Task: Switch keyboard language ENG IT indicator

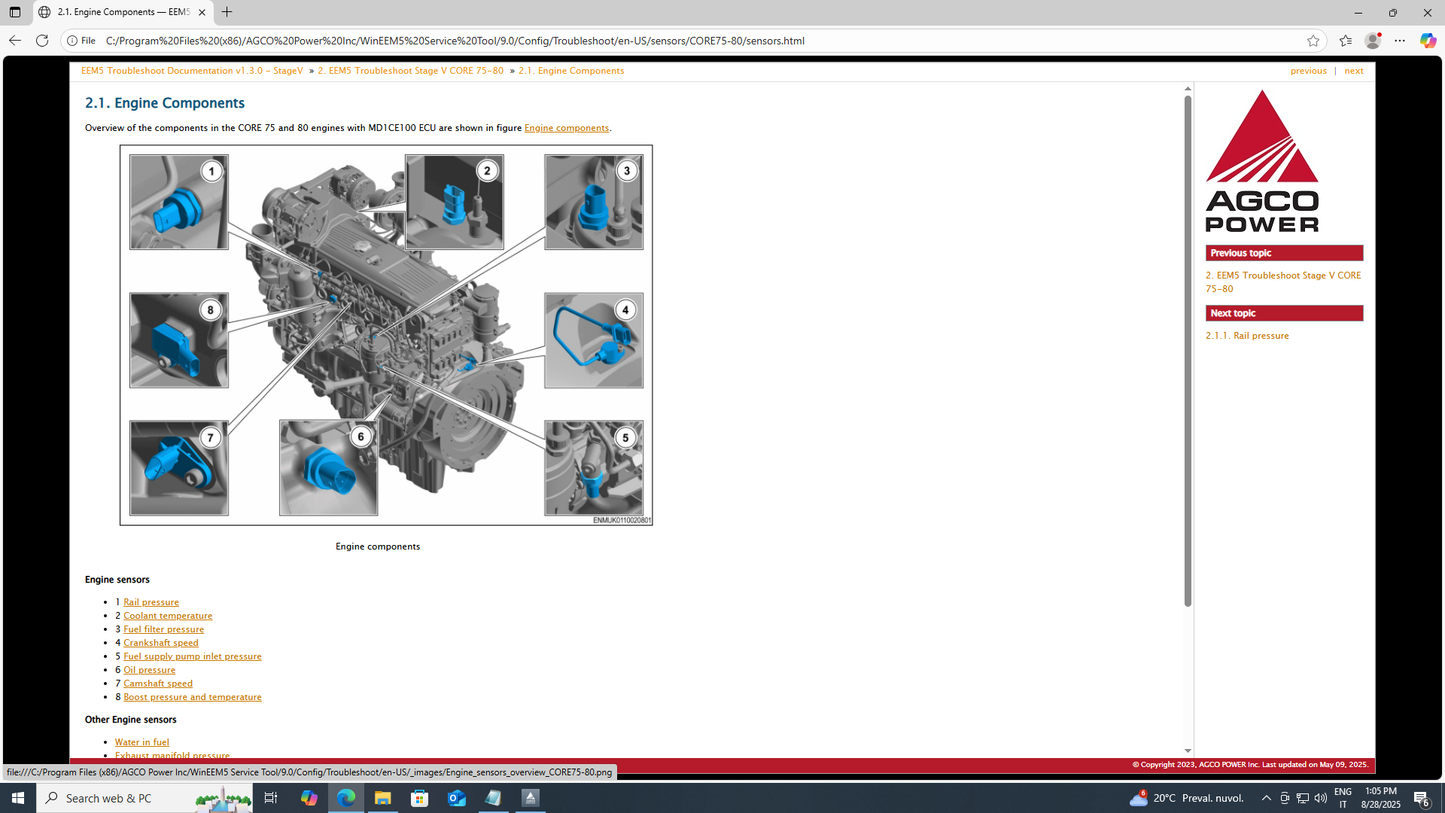Action: click(x=1343, y=797)
